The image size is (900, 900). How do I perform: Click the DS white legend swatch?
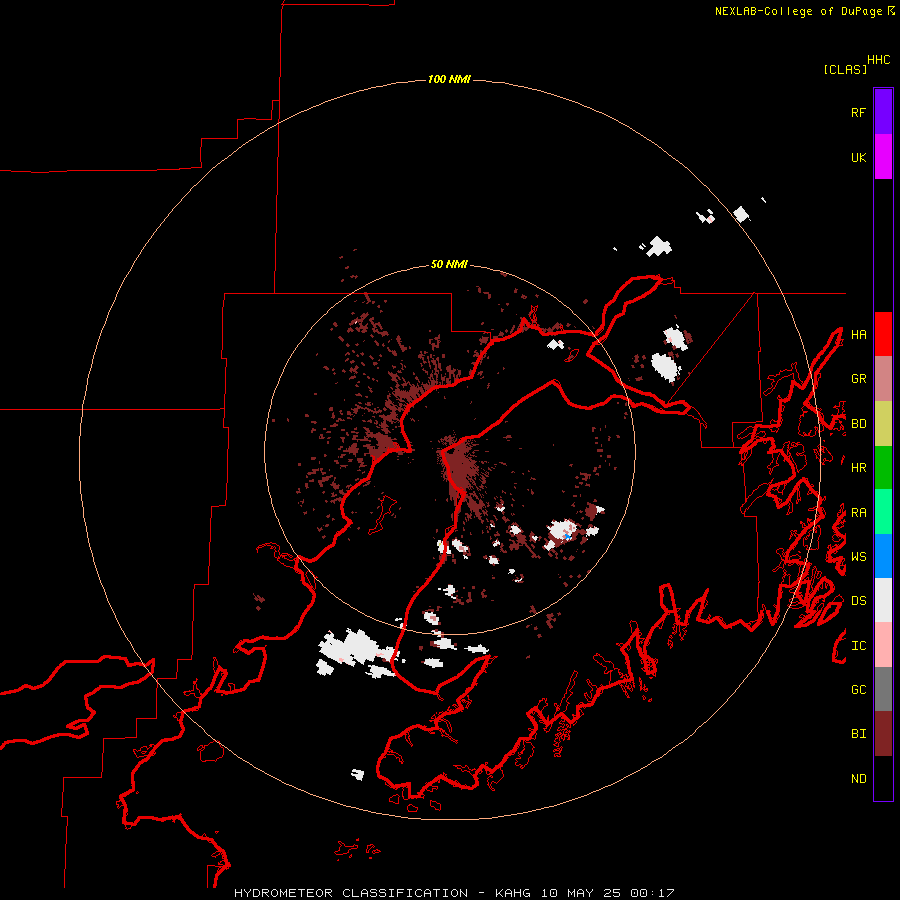click(x=883, y=600)
